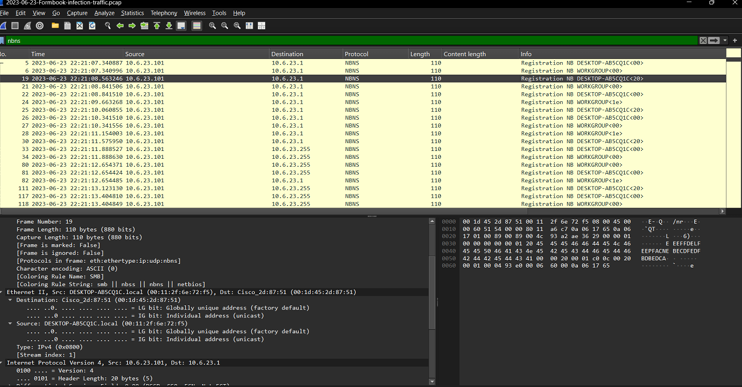Add a display filter button (plus)
Image resolution: width=742 pixels, height=387 pixels.
tap(735, 41)
